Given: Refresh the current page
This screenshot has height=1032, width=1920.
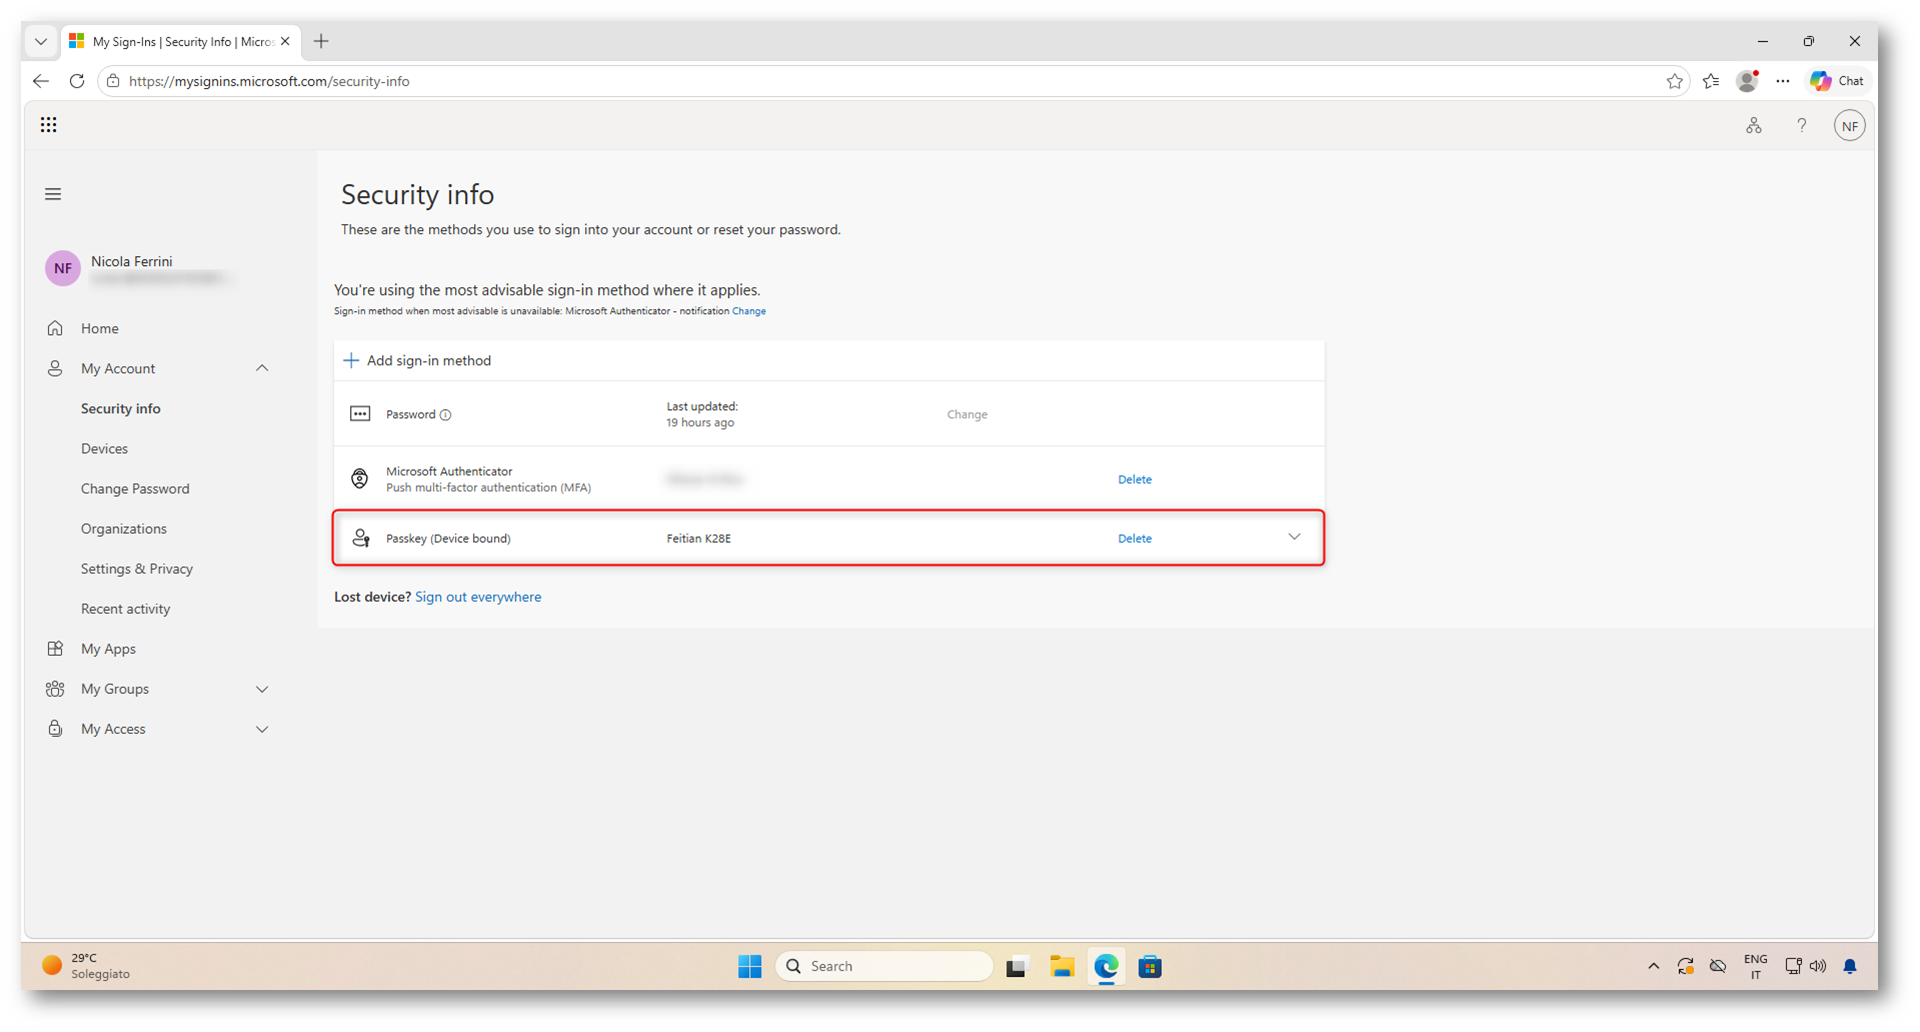Looking at the screenshot, I should tap(77, 81).
